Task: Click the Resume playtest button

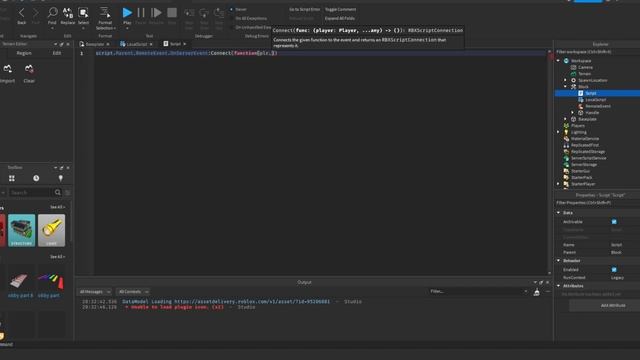Action: (156, 13)
